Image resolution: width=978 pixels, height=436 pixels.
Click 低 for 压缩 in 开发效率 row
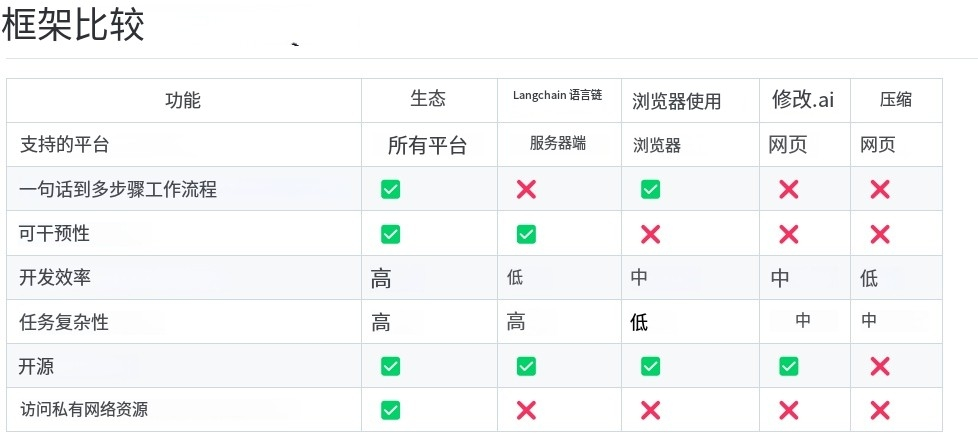click(x=869, y=278)
